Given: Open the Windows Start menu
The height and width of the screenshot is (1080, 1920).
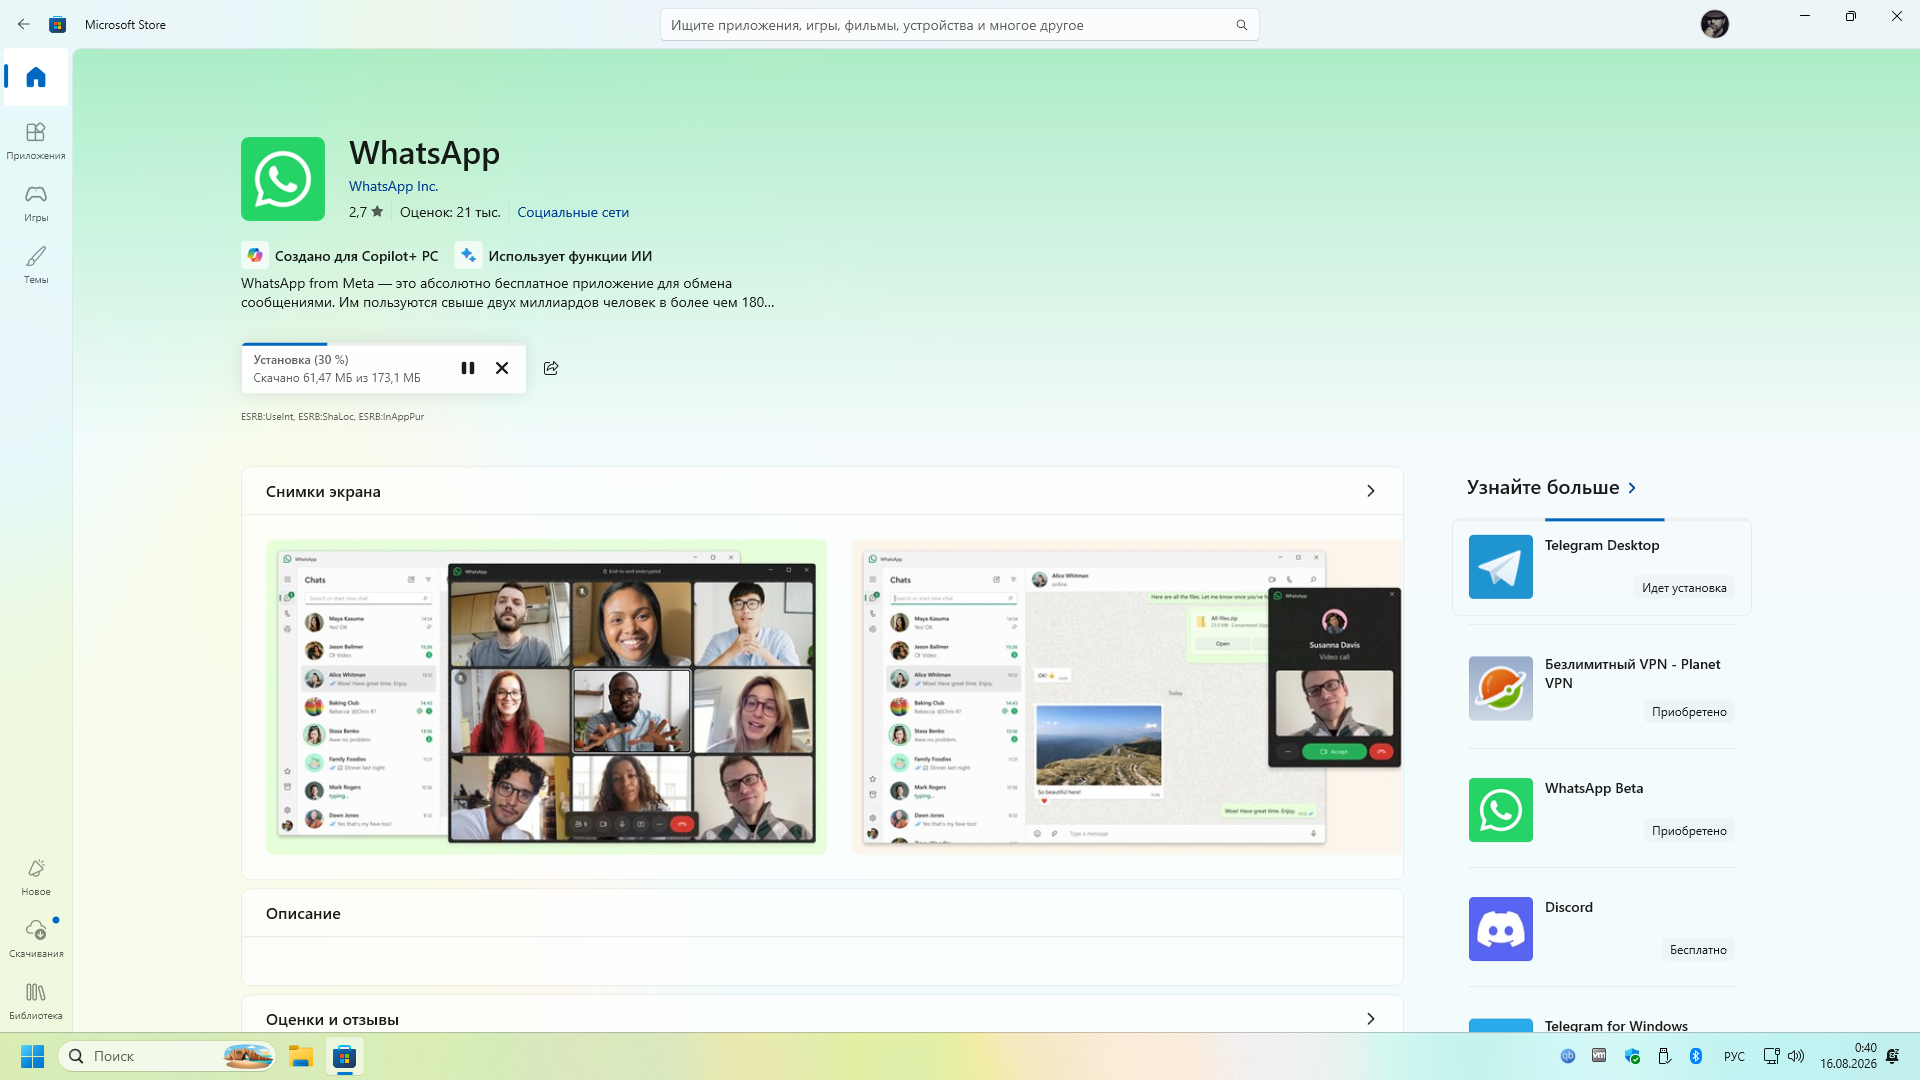Looking at the screenshot, I should click(32, 1056).
